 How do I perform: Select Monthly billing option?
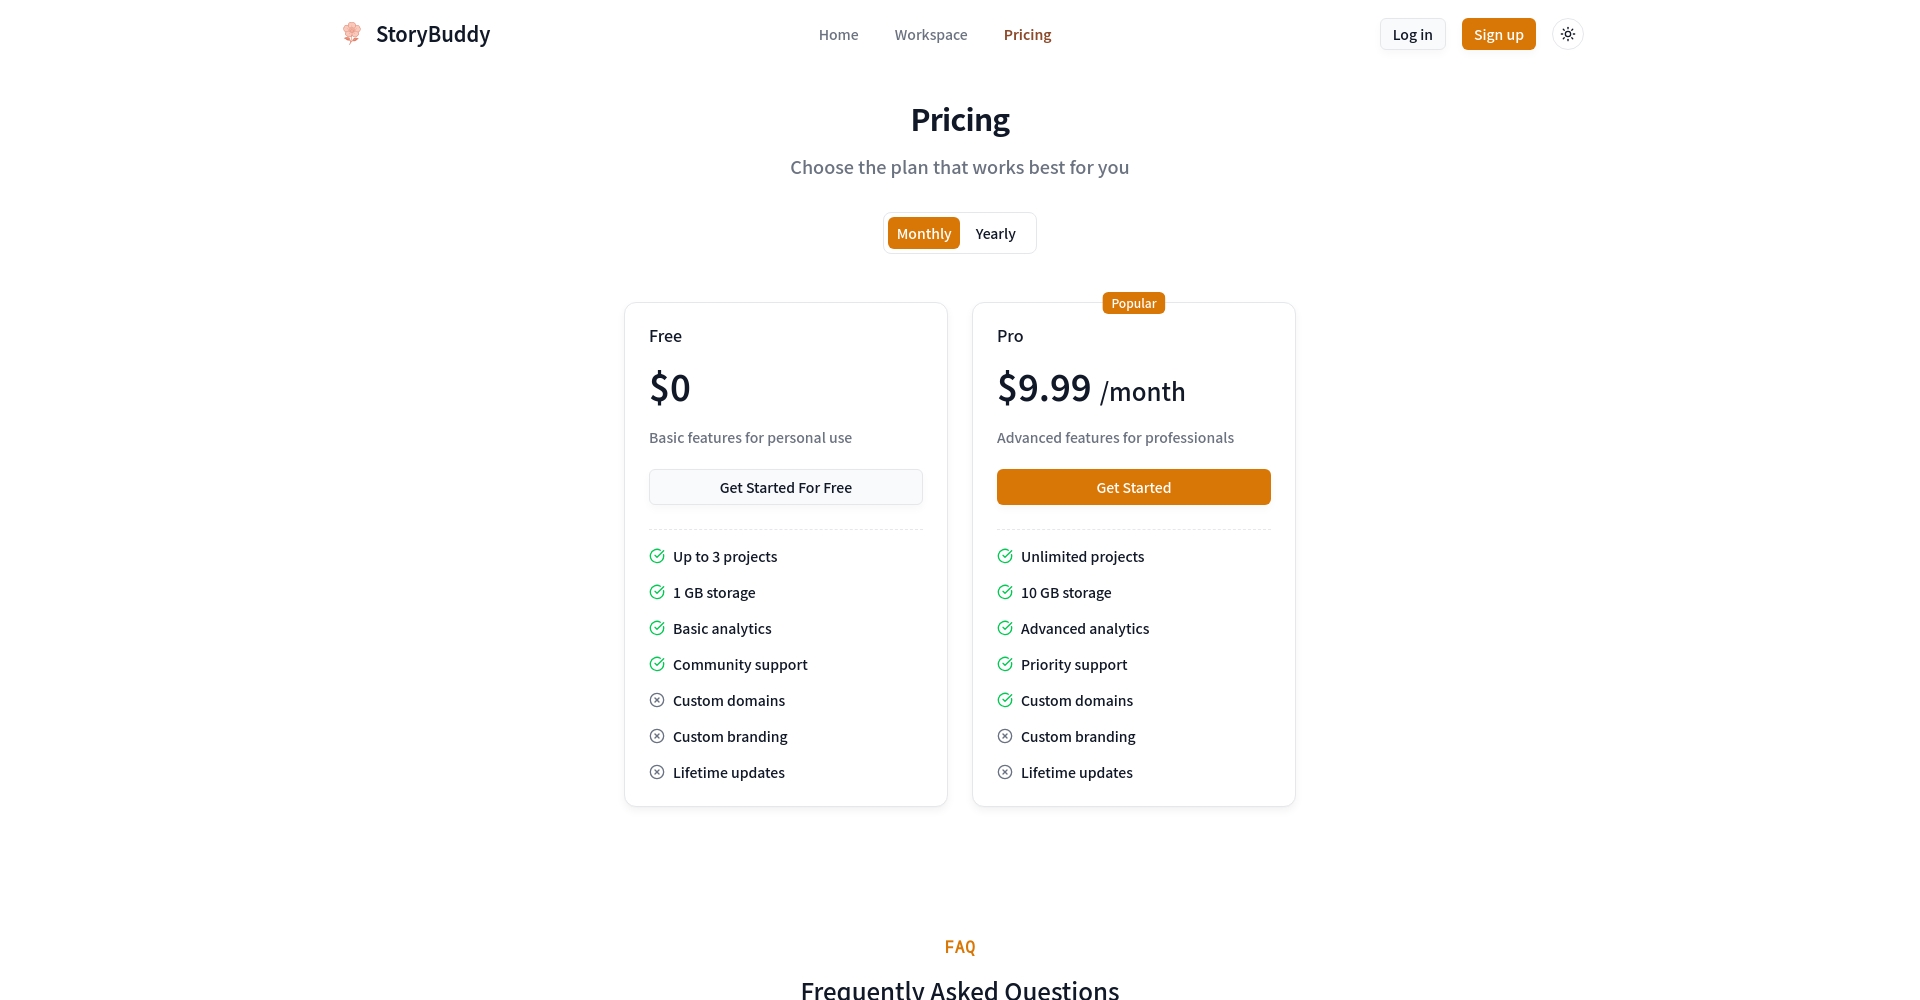[x=923, y=233]
